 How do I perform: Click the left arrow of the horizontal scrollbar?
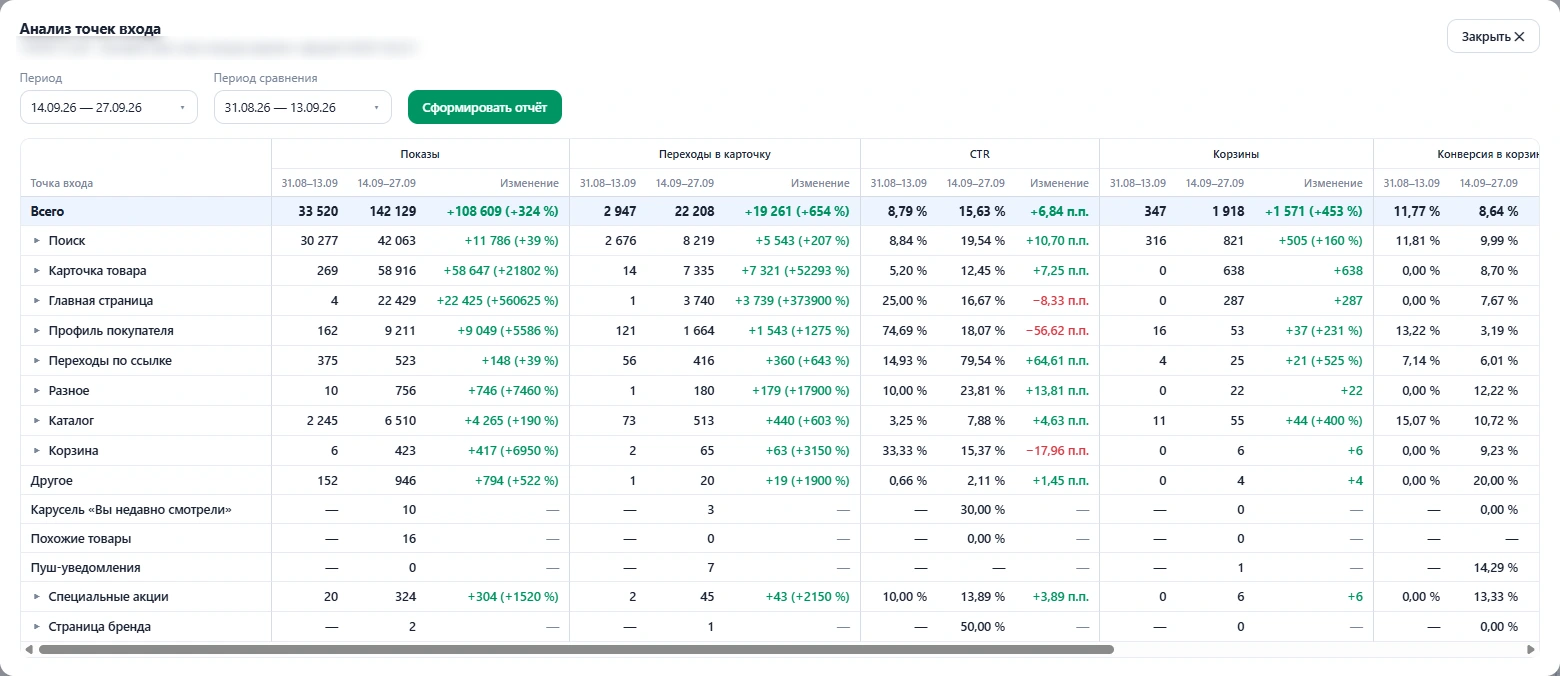pos(29,650)
